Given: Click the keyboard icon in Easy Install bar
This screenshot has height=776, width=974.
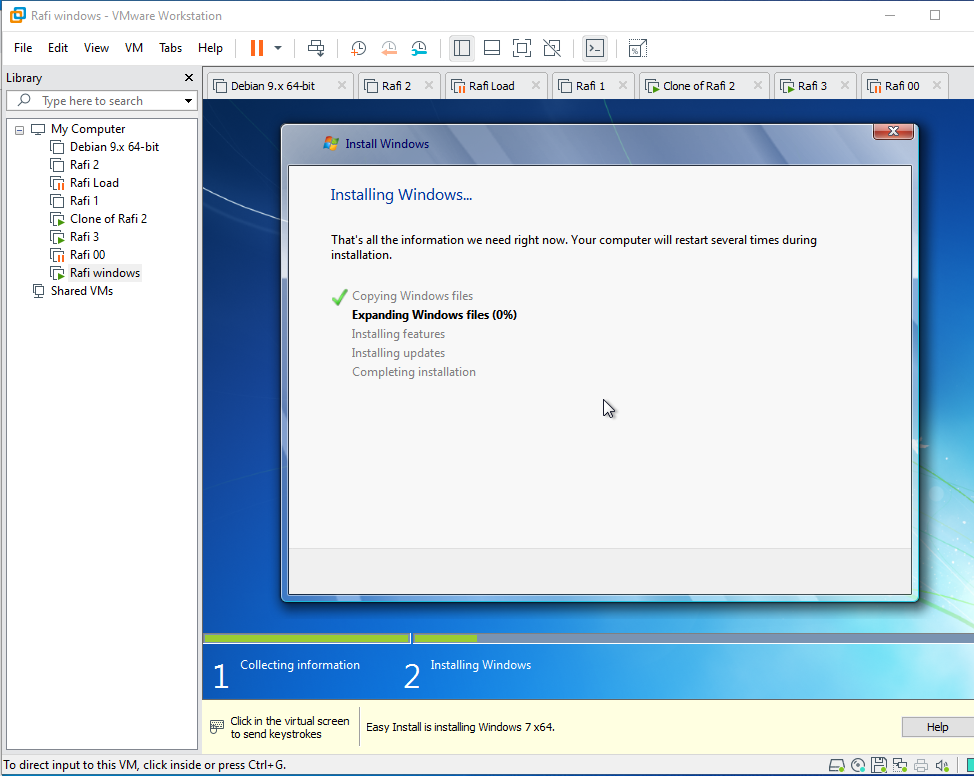Looking at the screenshot, I should point(217,726).
